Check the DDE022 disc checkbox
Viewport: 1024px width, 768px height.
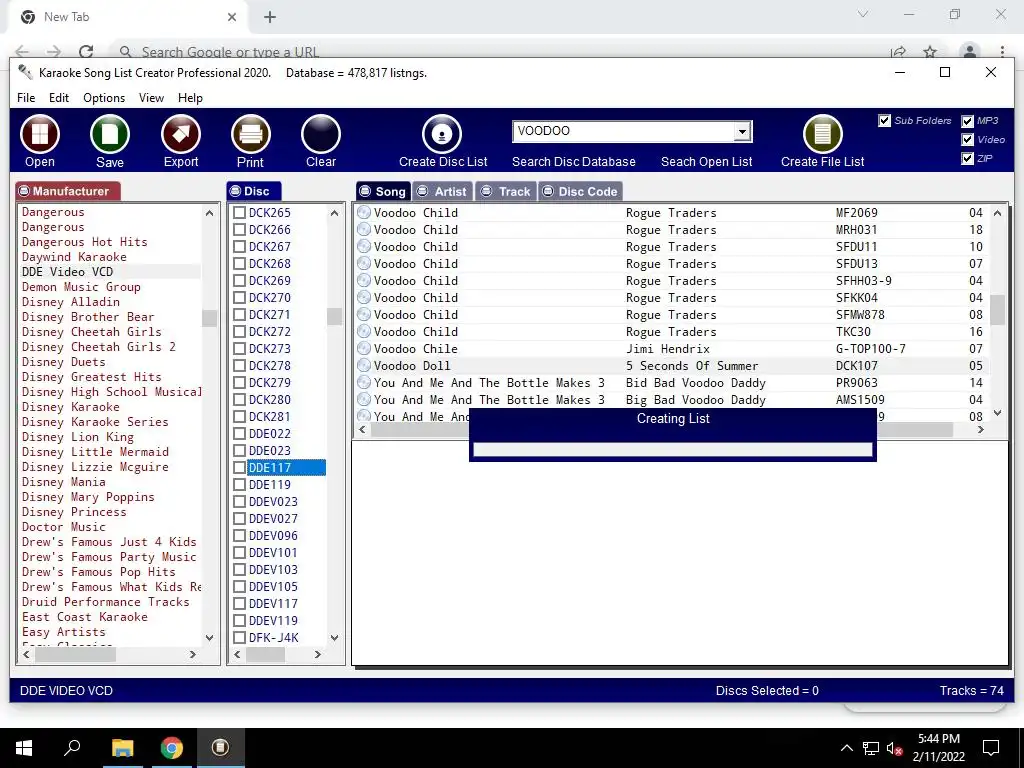click(x=240, y=434)
